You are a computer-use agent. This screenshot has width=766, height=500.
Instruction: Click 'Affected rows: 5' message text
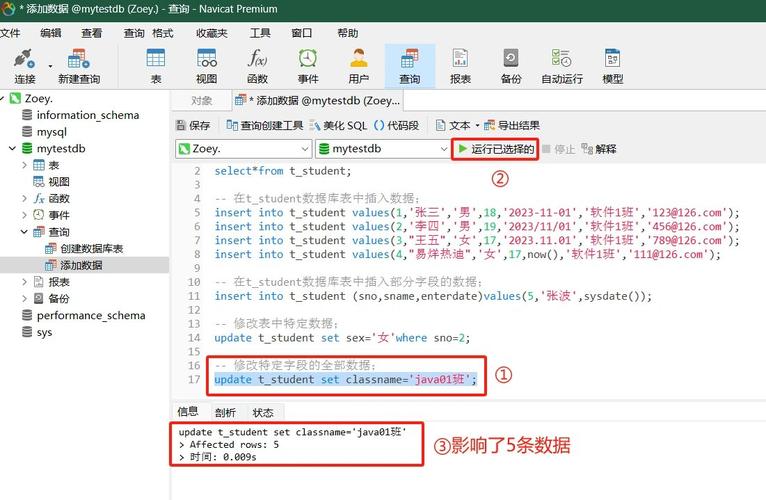point(234,445)
